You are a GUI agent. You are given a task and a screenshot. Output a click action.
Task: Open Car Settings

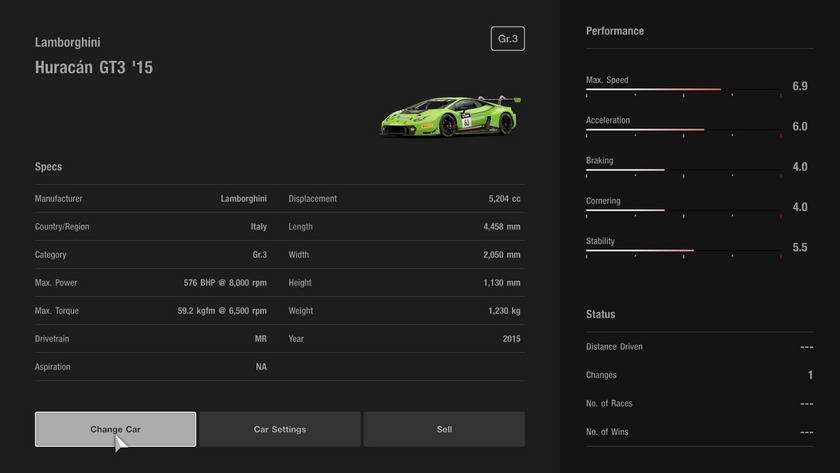pos(280,429)
